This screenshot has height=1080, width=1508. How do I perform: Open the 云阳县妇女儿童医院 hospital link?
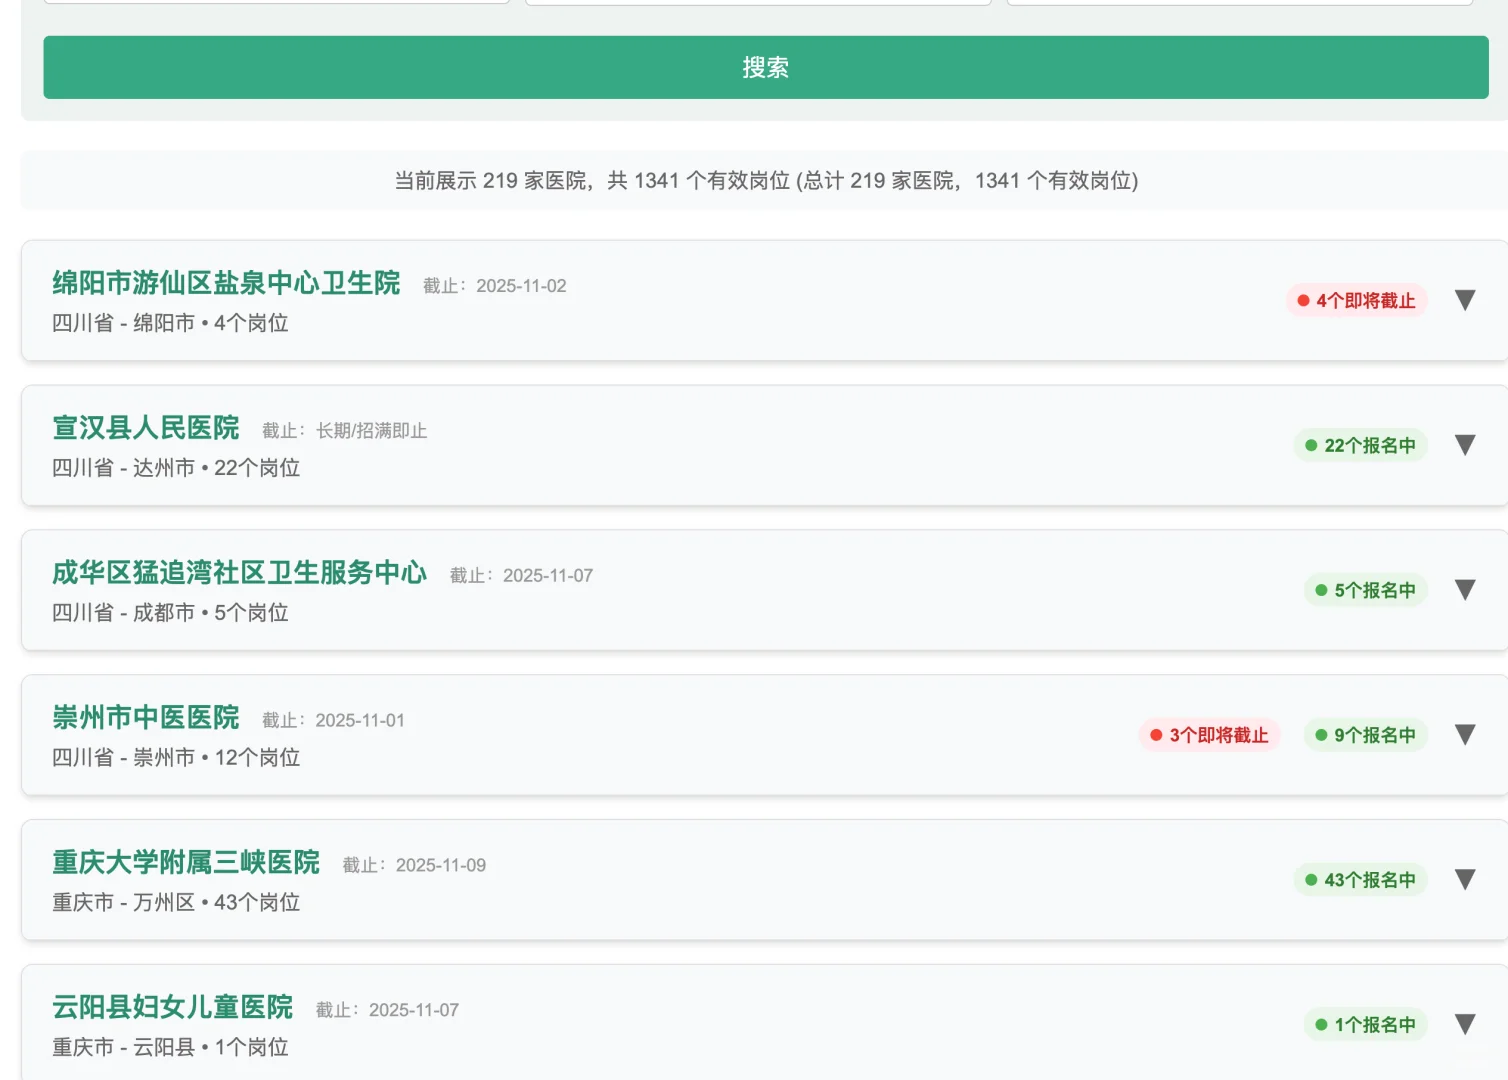173,1007
